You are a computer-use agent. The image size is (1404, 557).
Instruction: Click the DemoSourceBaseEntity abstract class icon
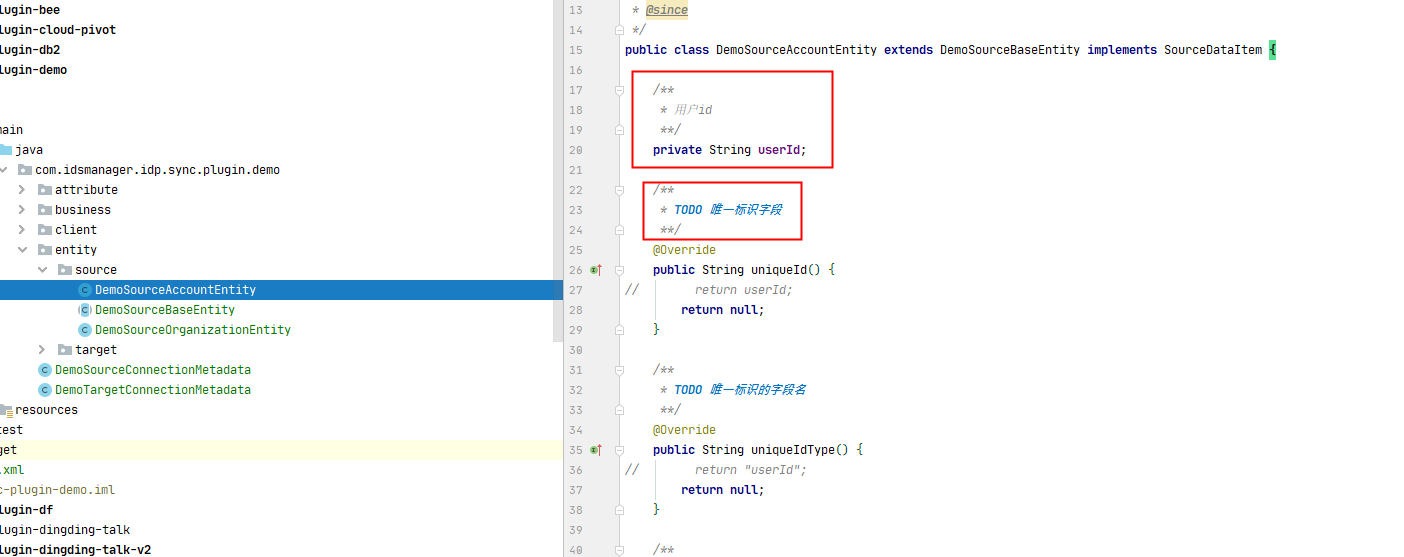[x=85, y=310]
